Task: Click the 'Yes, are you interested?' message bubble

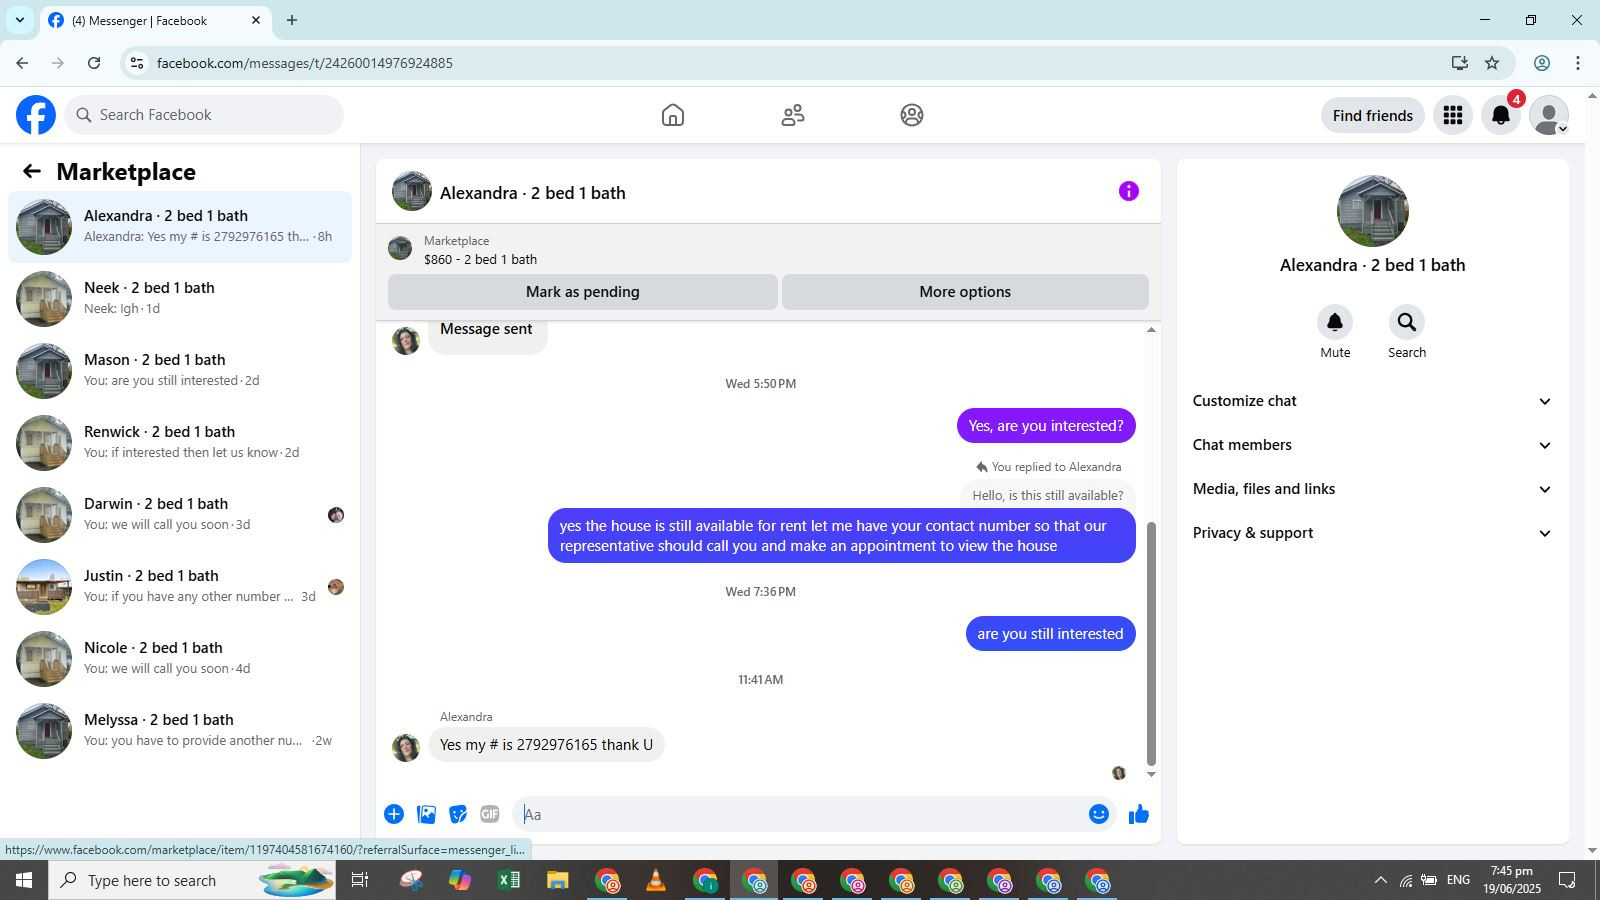Action: pyautogui.click(x=1046, y=426)
